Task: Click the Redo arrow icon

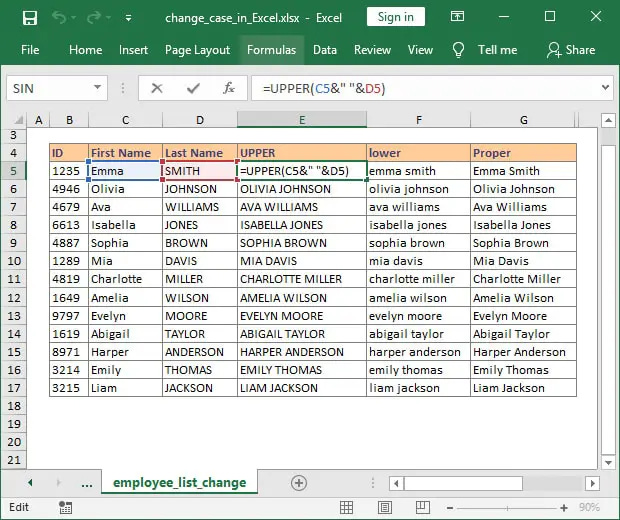Action: point(94,18)
